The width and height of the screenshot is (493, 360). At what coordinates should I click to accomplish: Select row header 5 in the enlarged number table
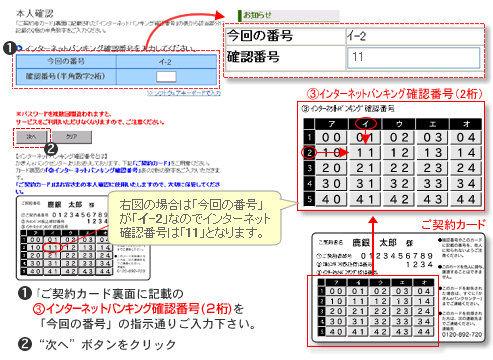point(309,199)
